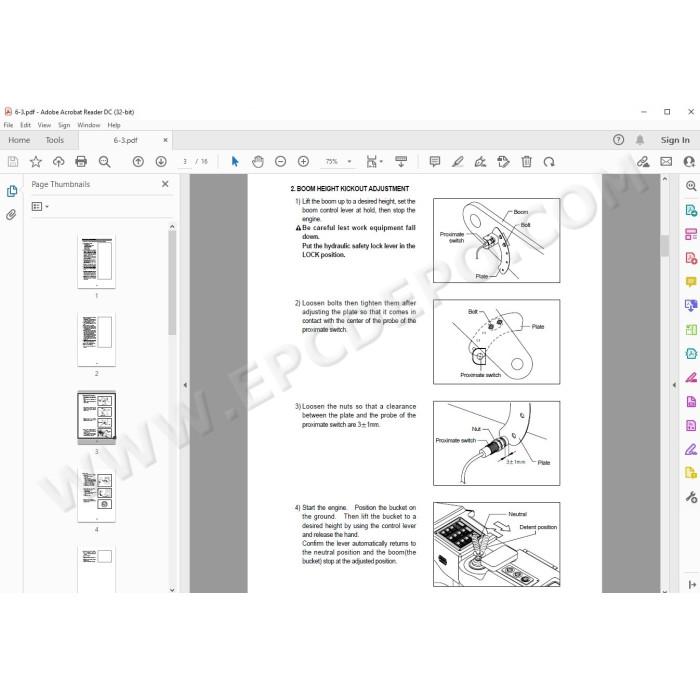
Task: Open account profile icon
Action: pos(689,162)
